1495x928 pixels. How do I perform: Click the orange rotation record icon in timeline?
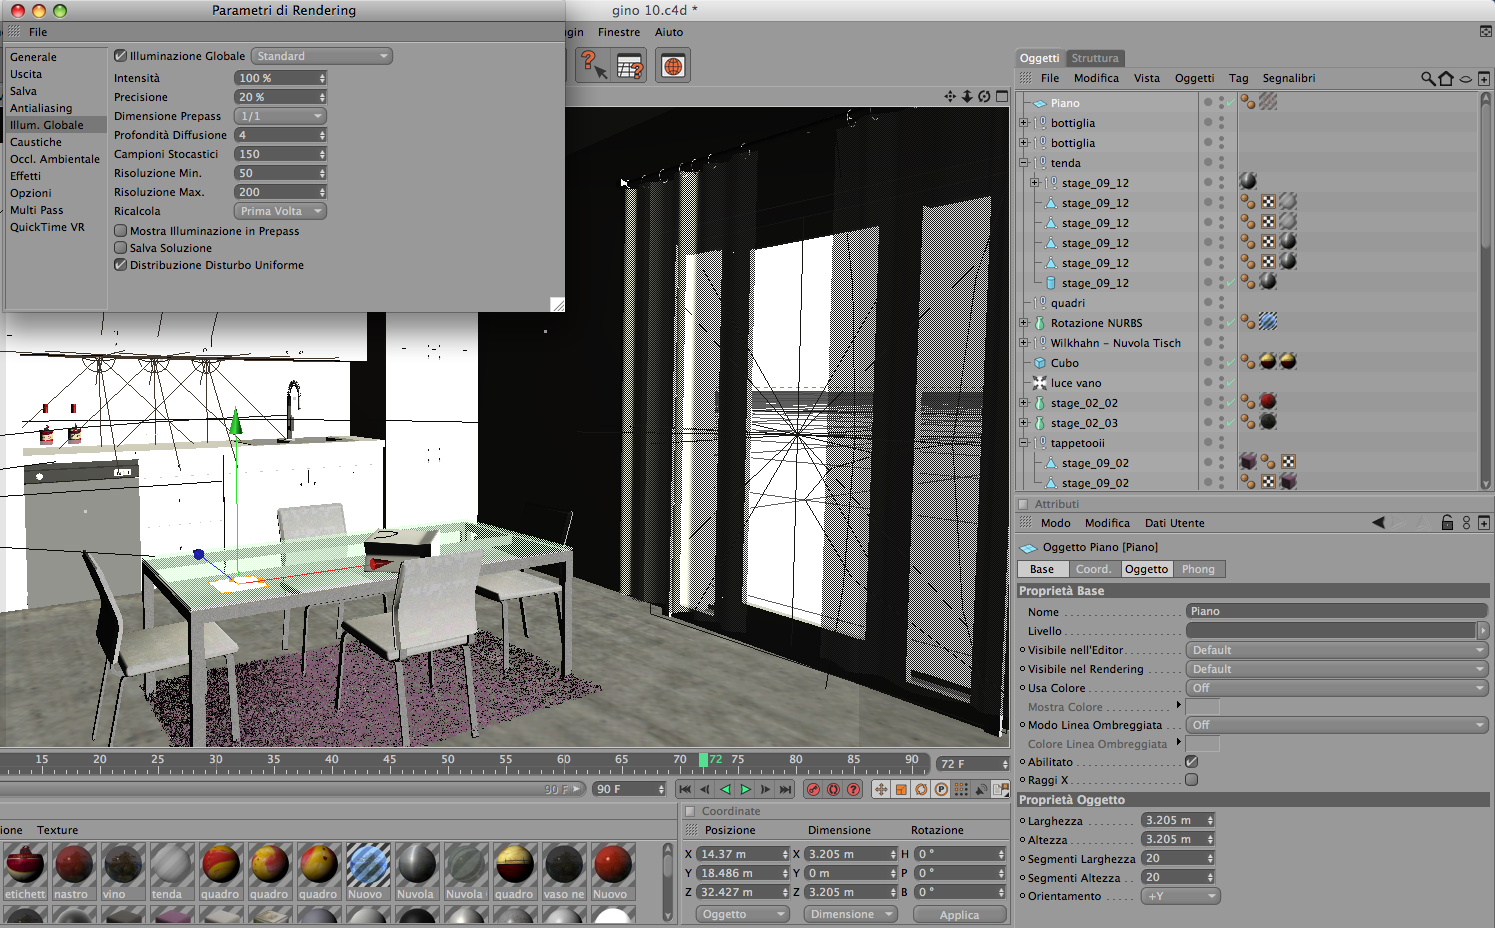click(921, 789)
